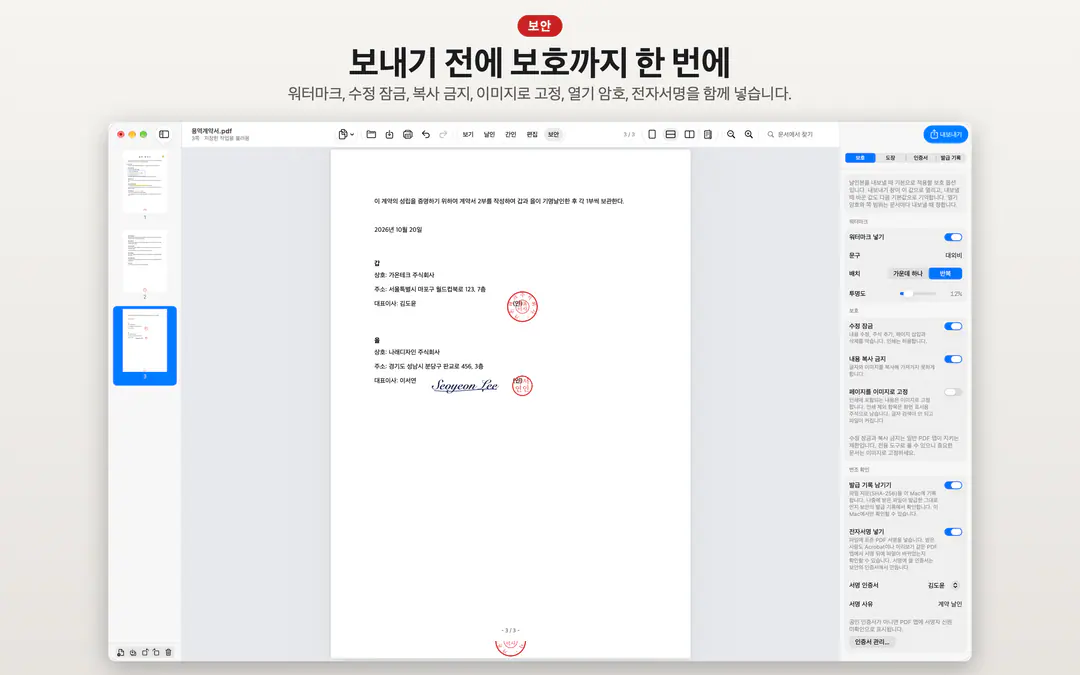Undo with the curved arrow icon
The height and width of the screenshot is (675, 1080).
(x=426, y=134)
